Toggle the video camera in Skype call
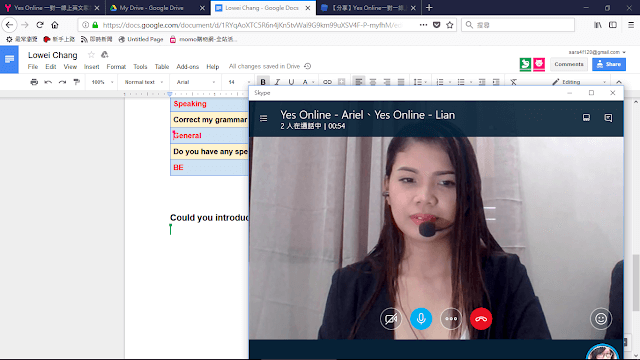 click(391, 319)
